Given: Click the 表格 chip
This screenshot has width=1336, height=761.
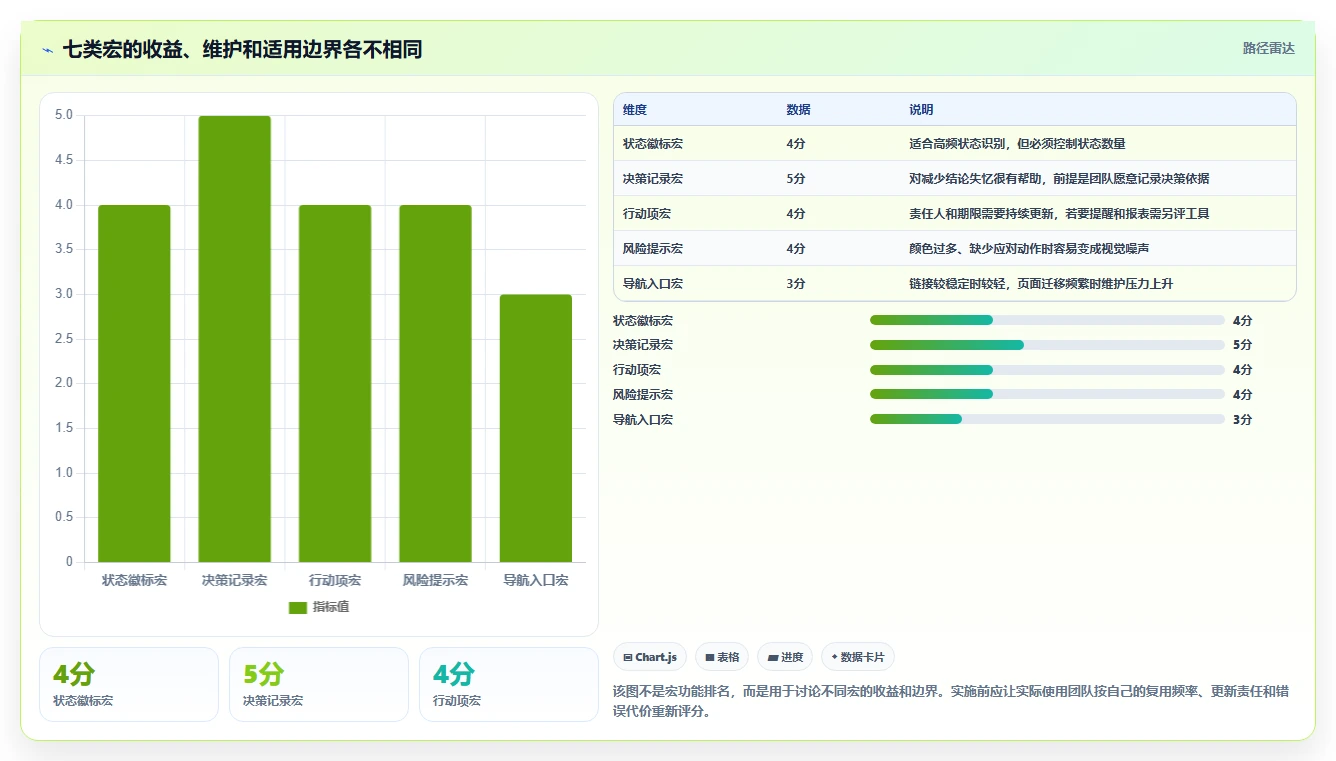Looking at the screenshot, I should [722, 657].
